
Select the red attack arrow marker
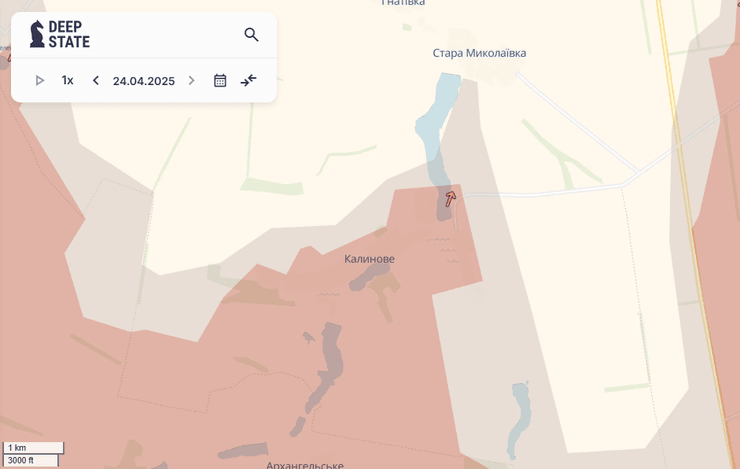(449, 198)
